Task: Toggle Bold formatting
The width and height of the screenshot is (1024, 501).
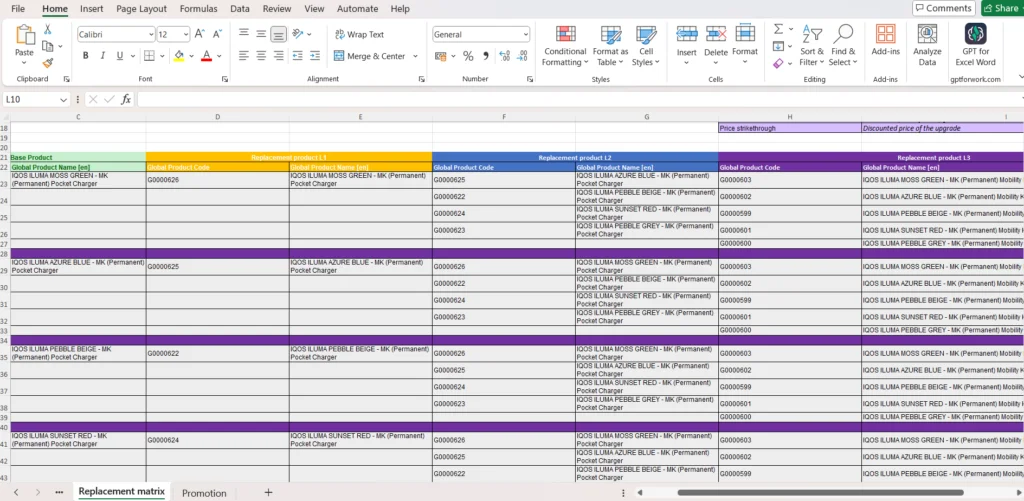Action: [86, 56]
